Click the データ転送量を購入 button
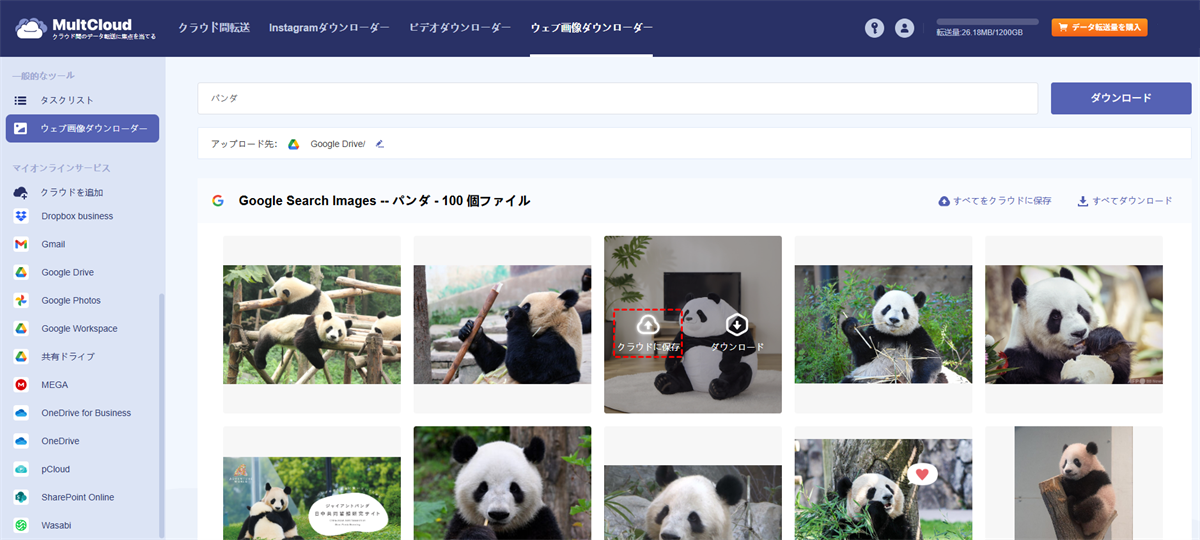Screen dimensions: 1200x540 1100,28
